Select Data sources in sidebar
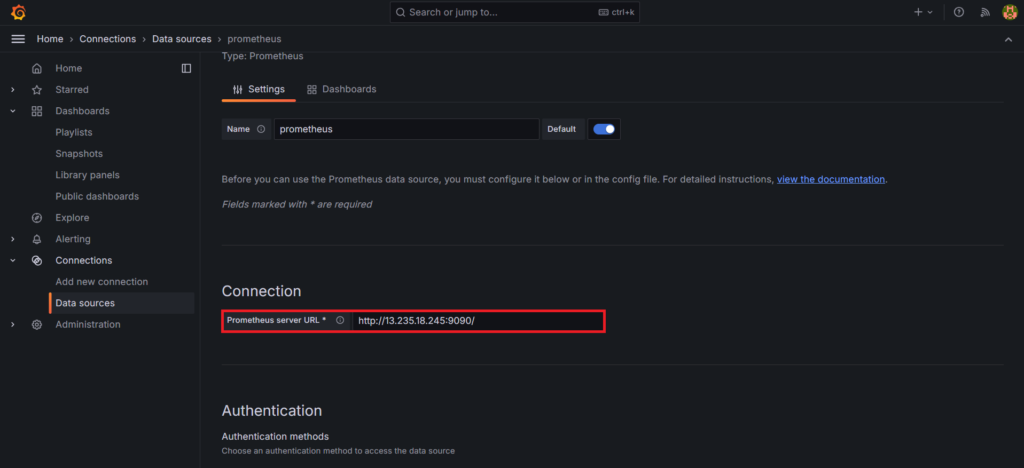This screenshot has height=468, width=1024. click(x=122, y=304)
